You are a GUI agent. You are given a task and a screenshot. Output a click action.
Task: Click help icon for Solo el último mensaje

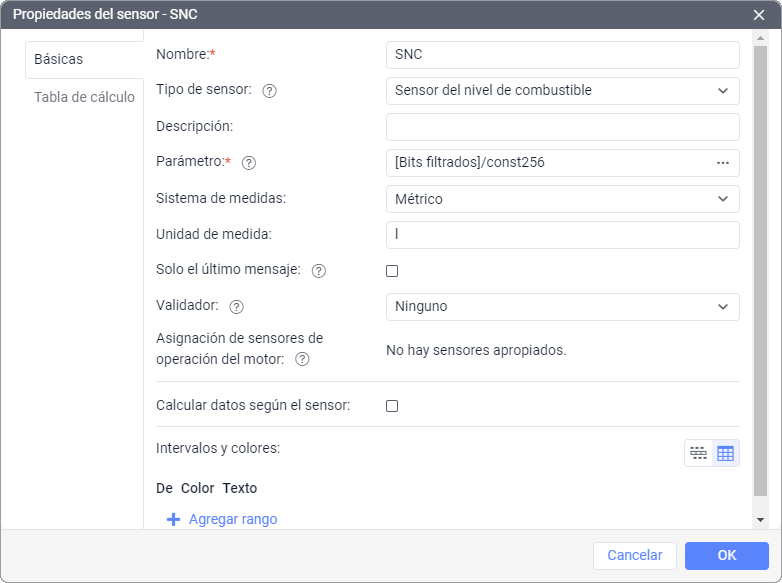(319, 271)
